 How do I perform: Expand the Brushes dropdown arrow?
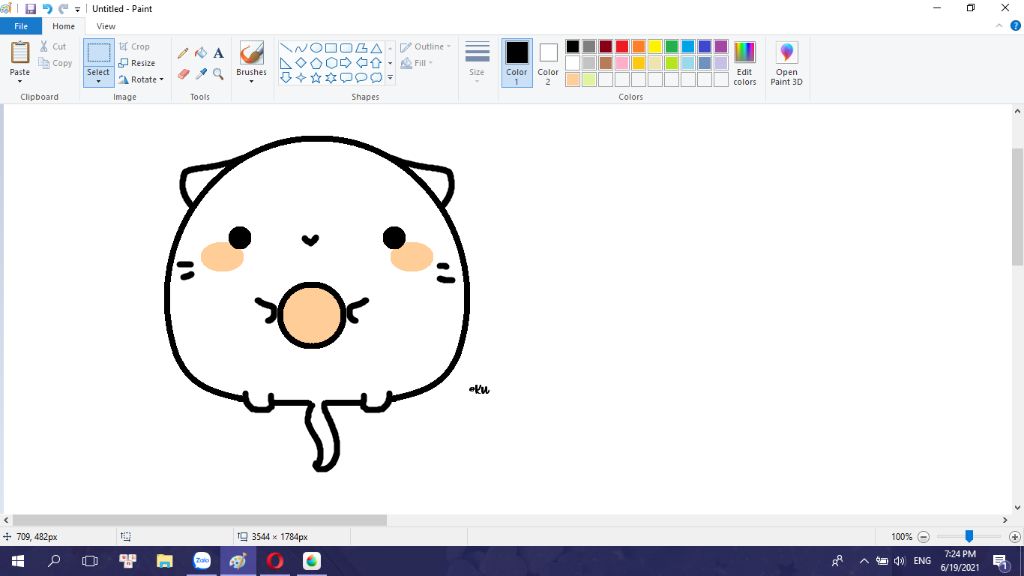[x=251, y=82]
